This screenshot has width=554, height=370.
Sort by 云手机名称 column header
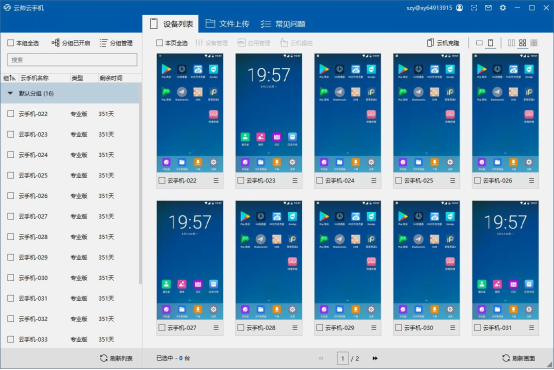coord(35,78)
